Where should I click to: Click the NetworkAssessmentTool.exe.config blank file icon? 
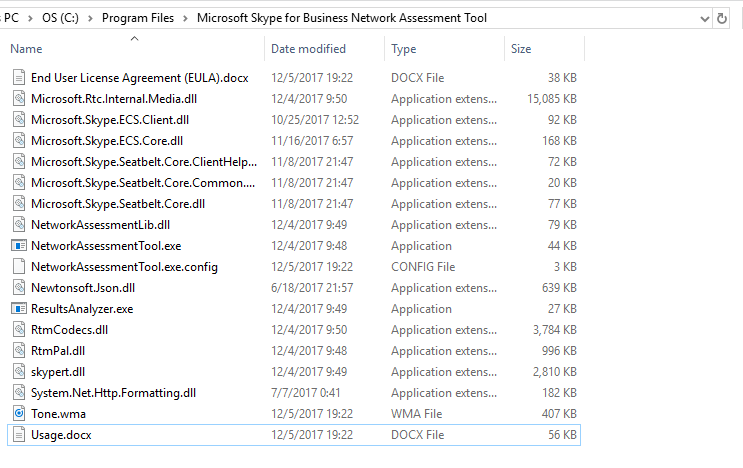point(19,267)
